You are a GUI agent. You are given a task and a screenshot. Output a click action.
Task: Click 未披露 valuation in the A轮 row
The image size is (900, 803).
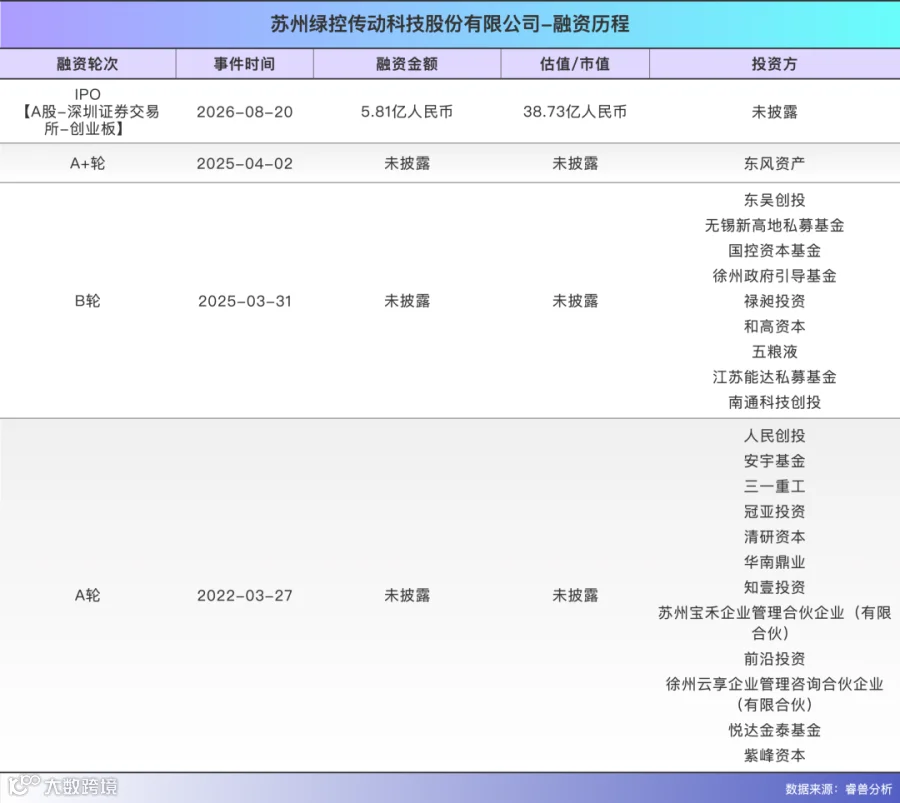(x=575, y=595)
